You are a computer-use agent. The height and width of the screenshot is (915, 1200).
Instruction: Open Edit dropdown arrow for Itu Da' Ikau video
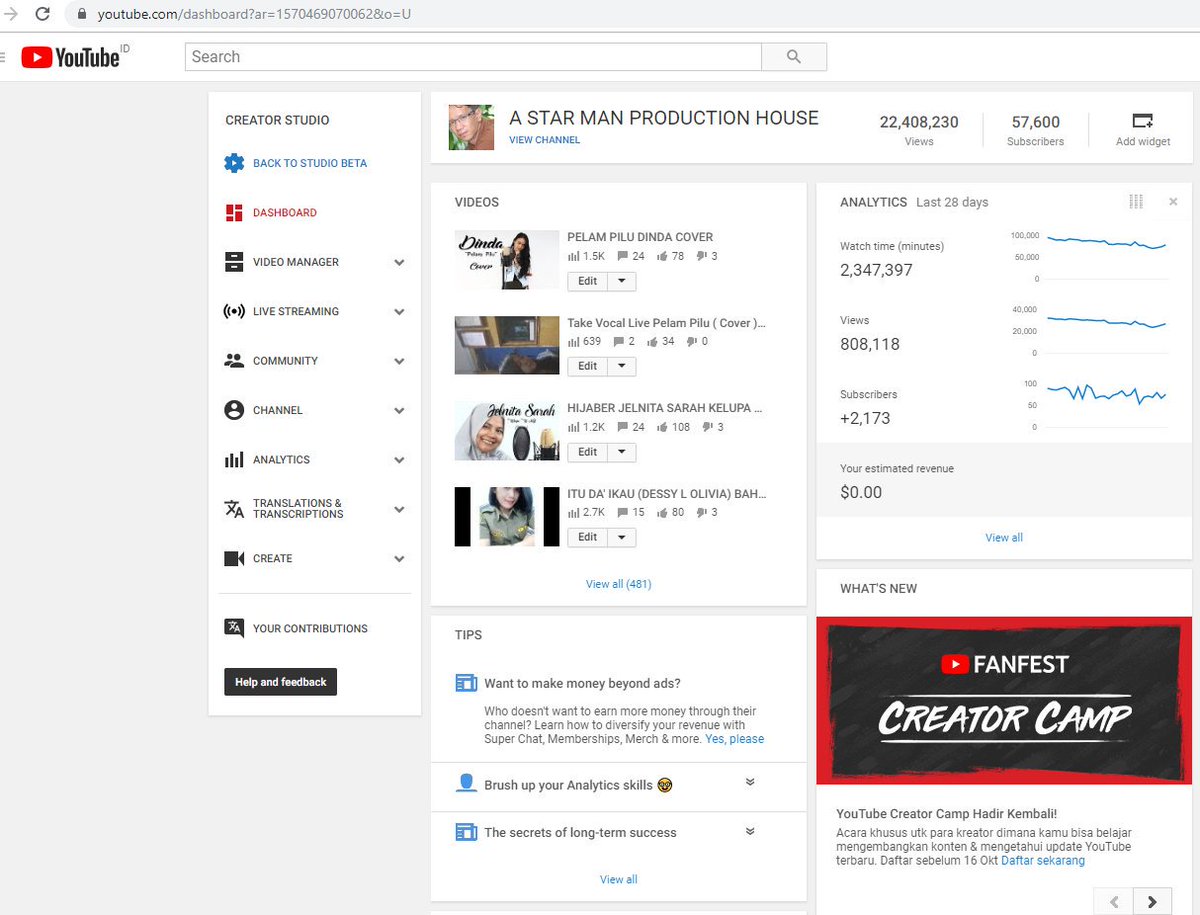coord(621,537)
